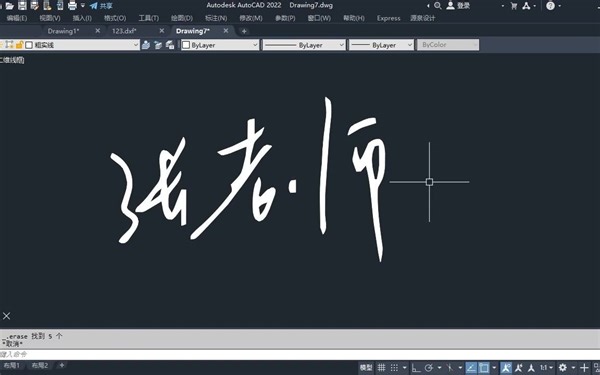Select the Drawing7* tab

point(193,31)
